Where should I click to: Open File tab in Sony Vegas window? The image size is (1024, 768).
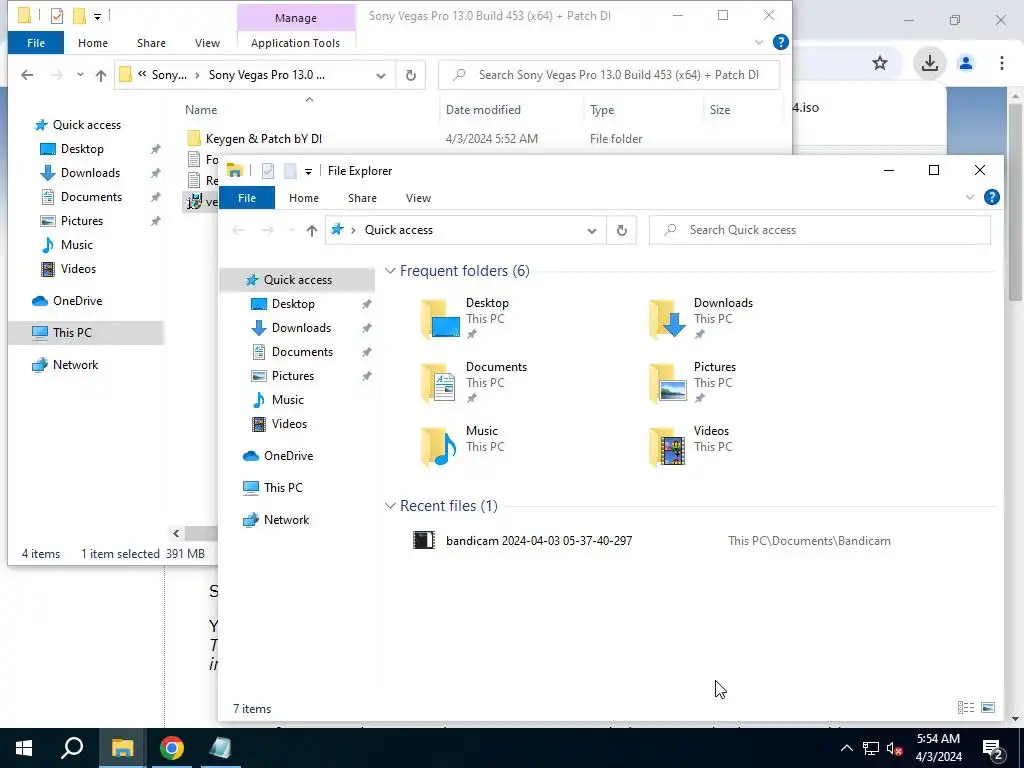coord(36,43)
